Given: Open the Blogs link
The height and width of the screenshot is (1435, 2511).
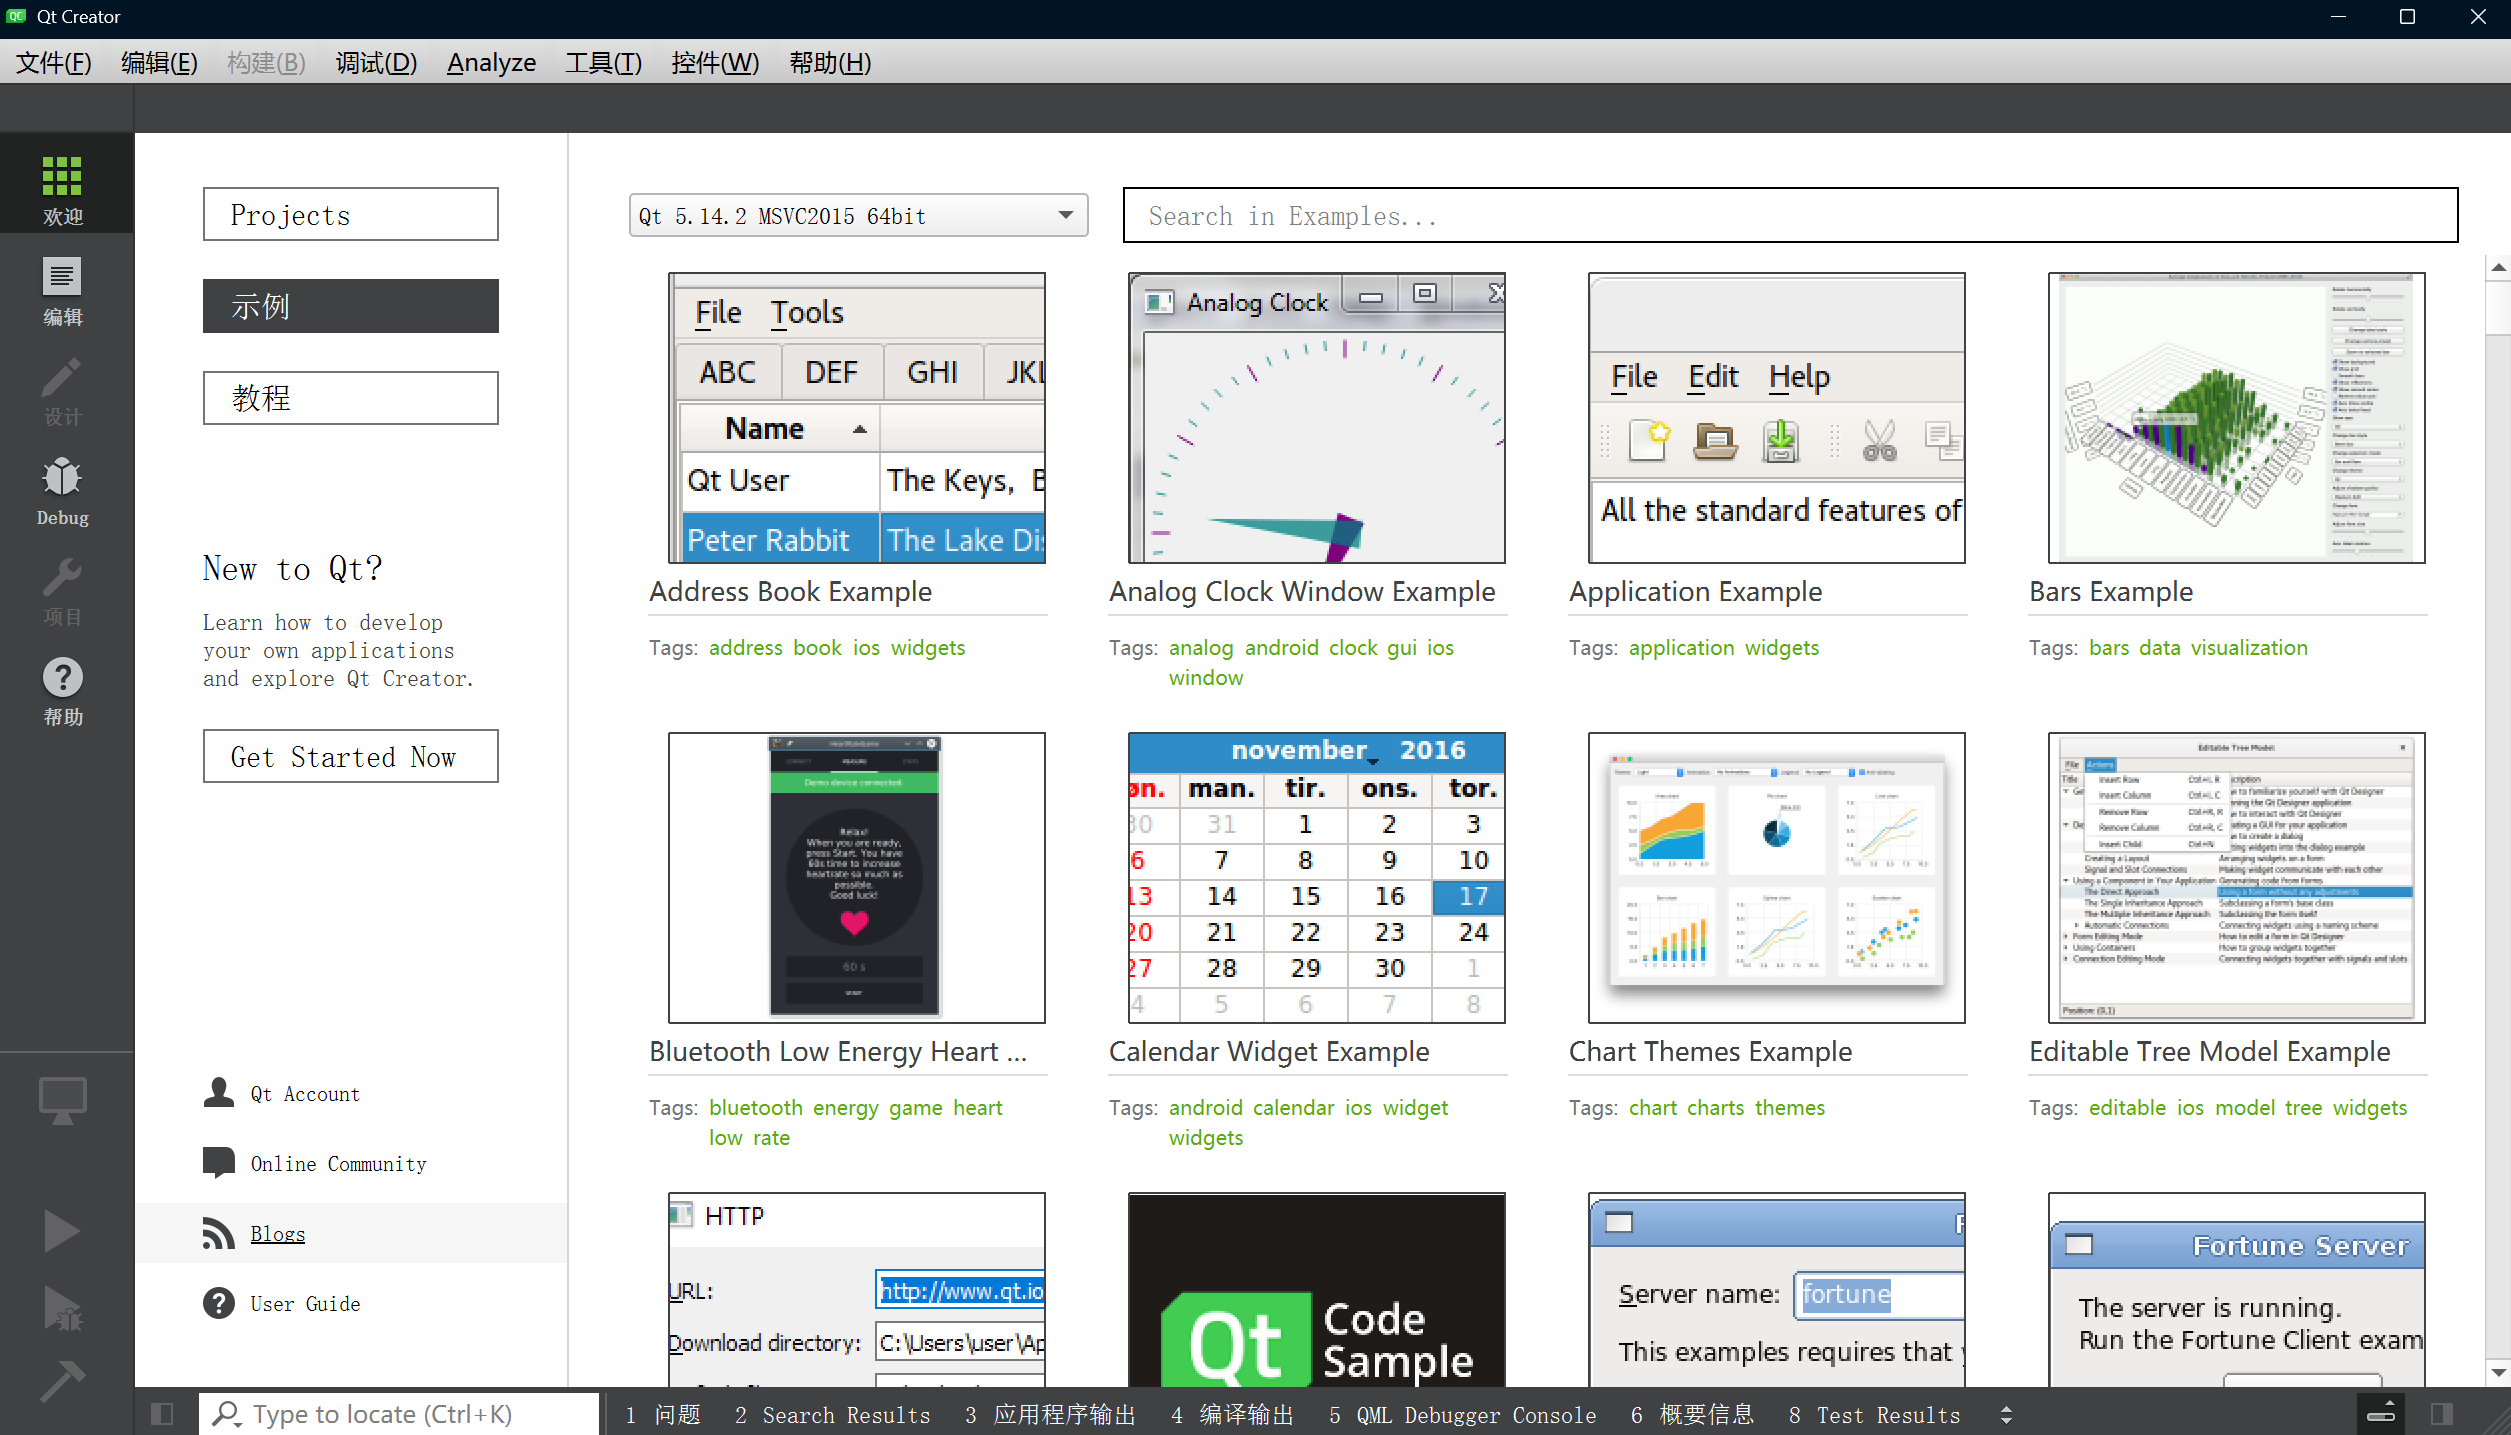Looking at the screenshot, I should (x=278, y=1234).
